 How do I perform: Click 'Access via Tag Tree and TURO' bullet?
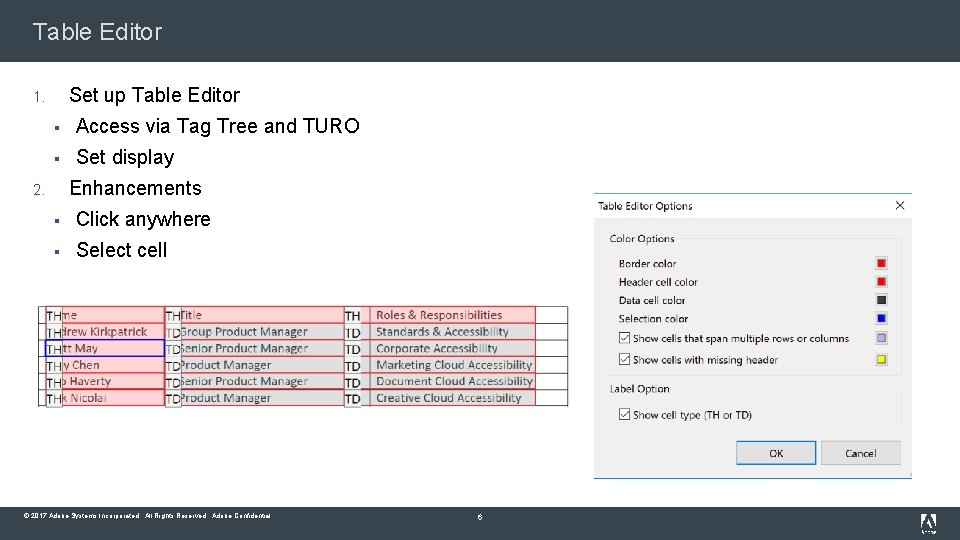[217, 126]
